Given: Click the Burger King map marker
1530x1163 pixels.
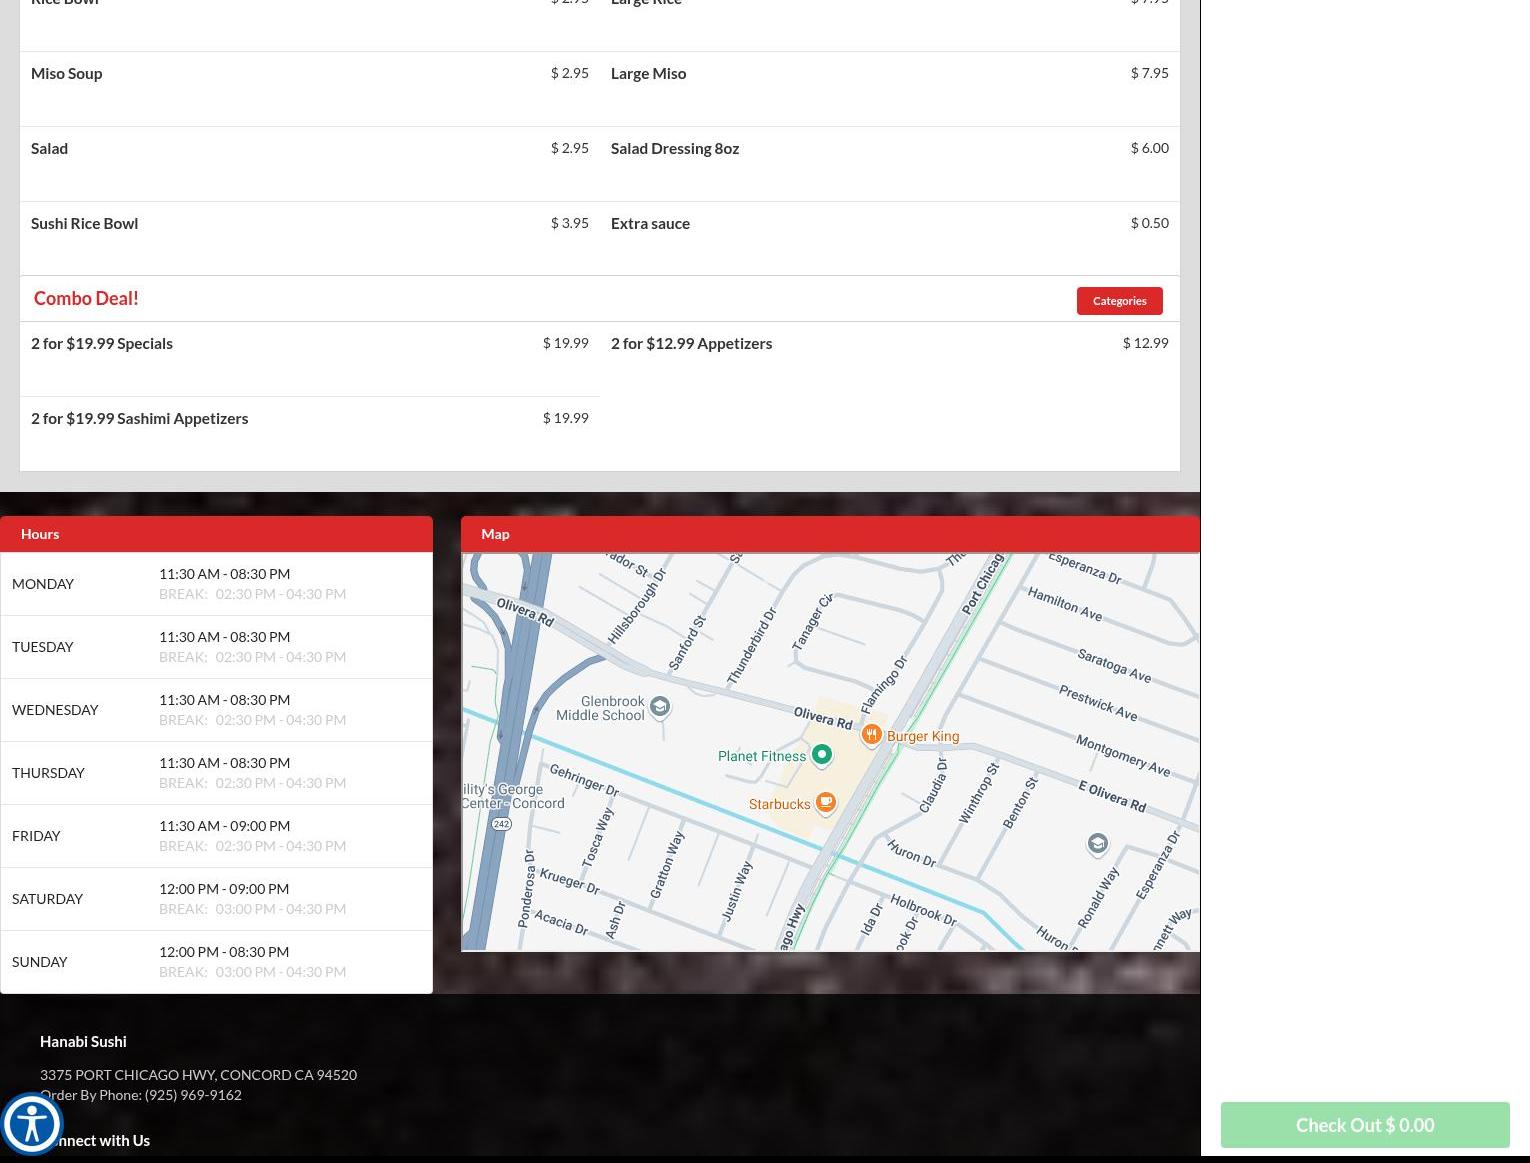Looking at the screenshot, I should [x=871, y=735].
